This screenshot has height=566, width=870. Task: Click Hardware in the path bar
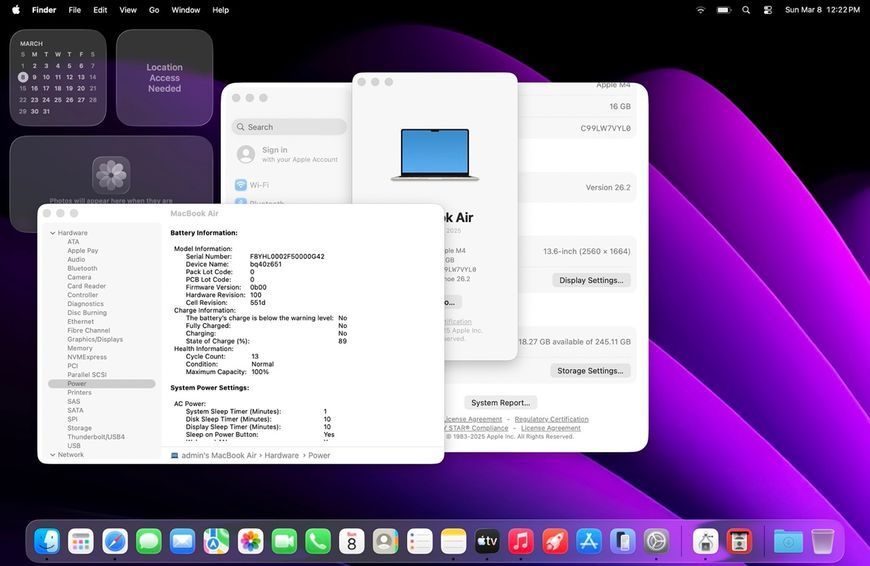click(281, 455)
